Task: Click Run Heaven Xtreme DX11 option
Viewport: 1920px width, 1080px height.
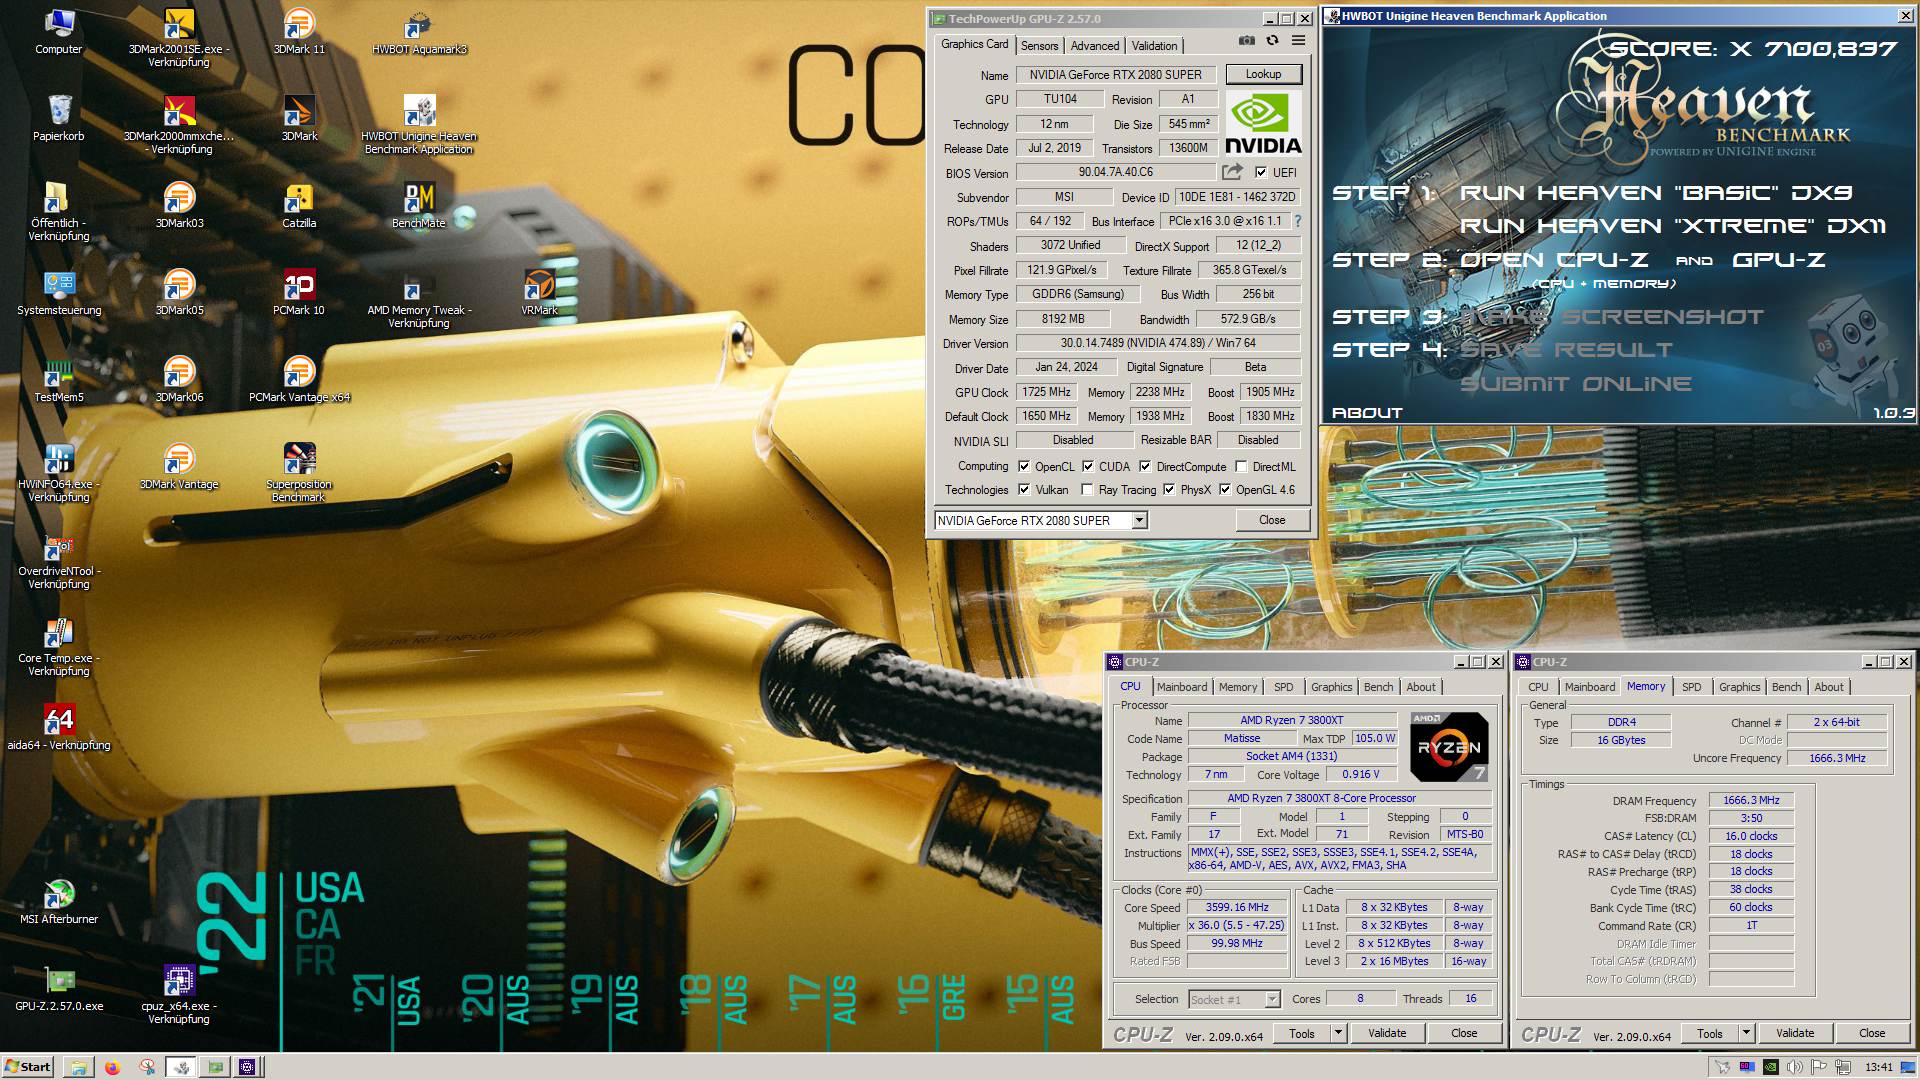Action: pyautogui.click(x=1673, y=226)
